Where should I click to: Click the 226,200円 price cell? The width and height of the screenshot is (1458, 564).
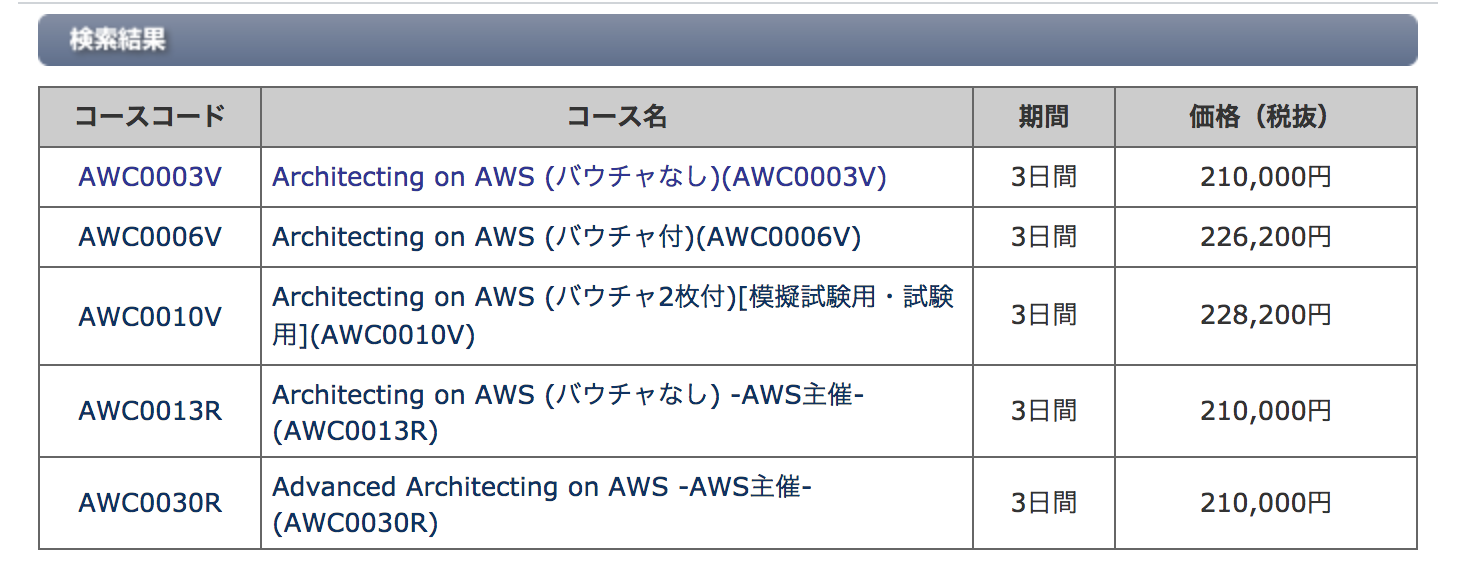click(x=1266, y=237)
